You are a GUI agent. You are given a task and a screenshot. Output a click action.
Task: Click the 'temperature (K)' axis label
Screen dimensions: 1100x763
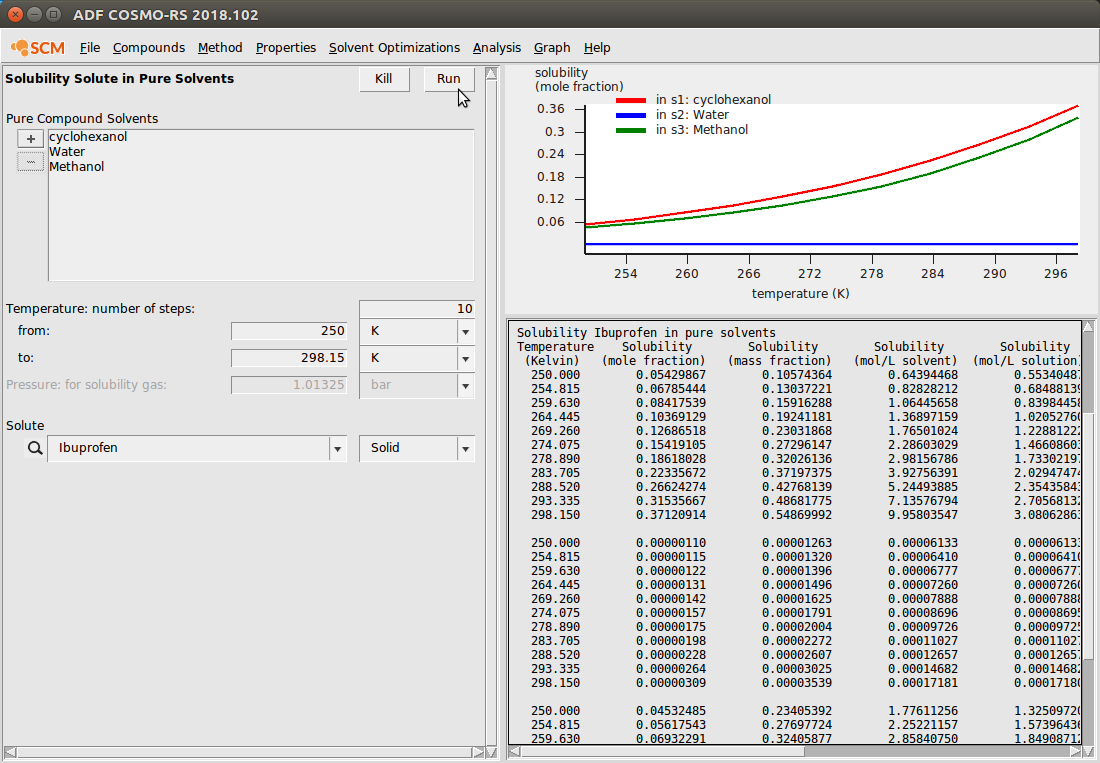pyautogui.click(x=800, y=294)
